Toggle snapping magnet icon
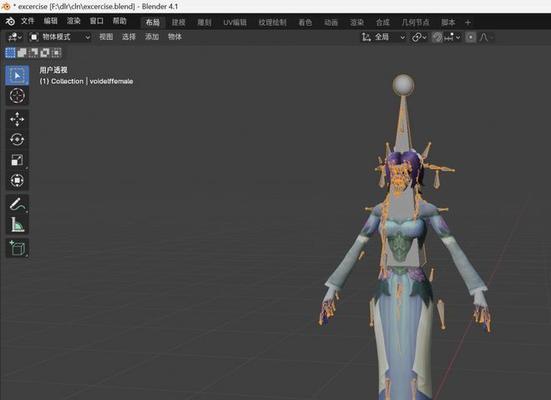Image resolution: width=551 pixels, height=400 pixels. point(437,37)
